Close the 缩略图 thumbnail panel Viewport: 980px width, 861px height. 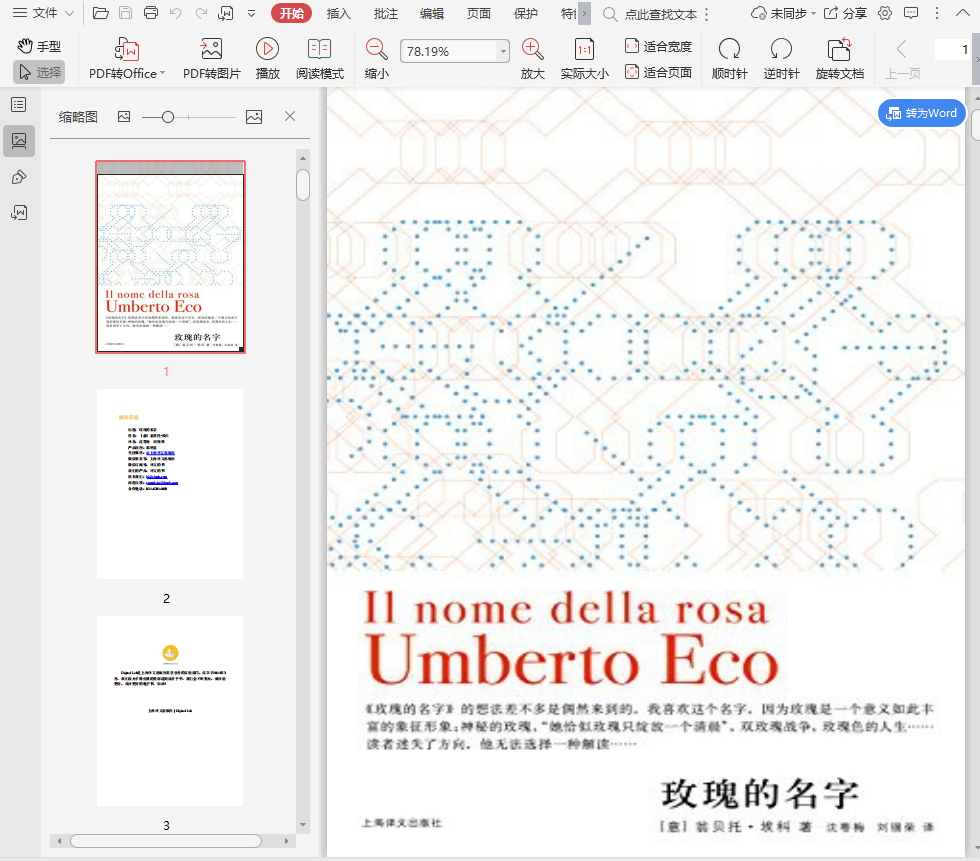pyautogui.click(x=290, y=116)
